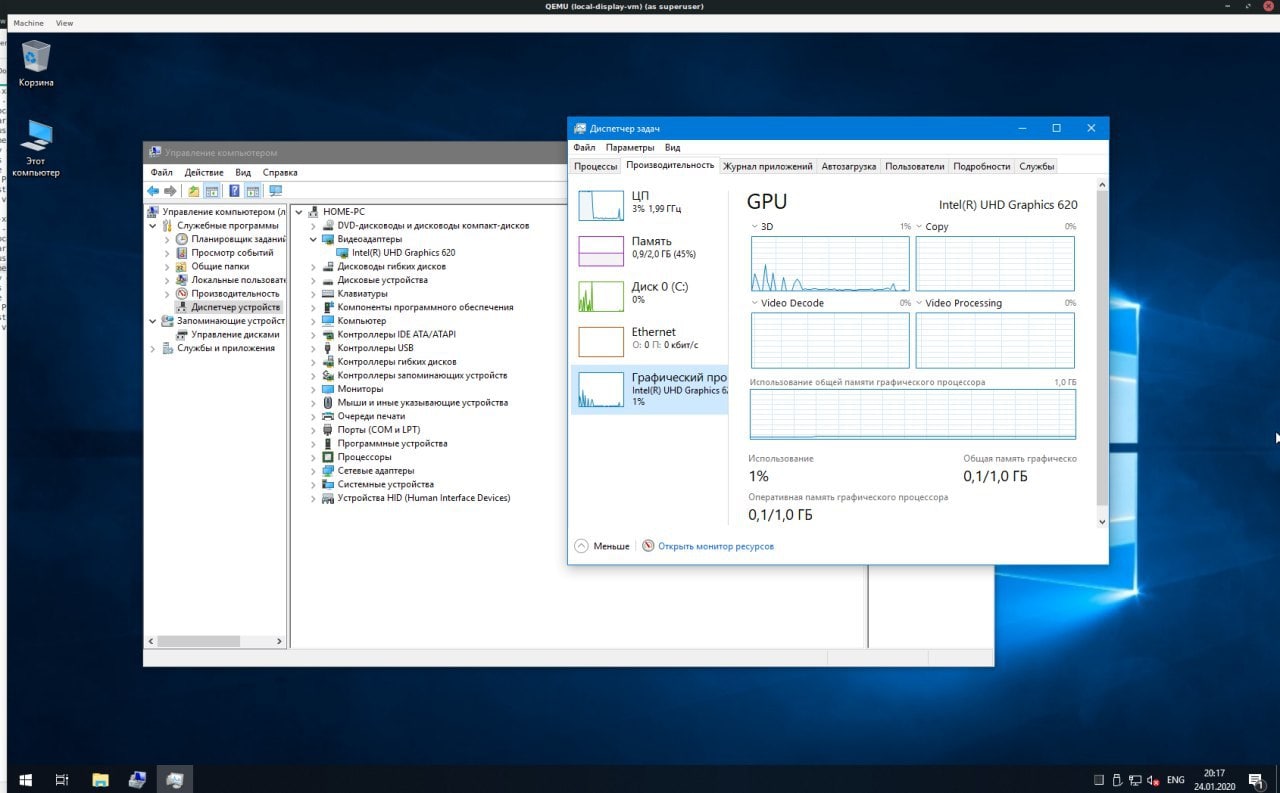Click the Производительность tree icon
The width and height of the screenshot is (1280, 793).
182,294
